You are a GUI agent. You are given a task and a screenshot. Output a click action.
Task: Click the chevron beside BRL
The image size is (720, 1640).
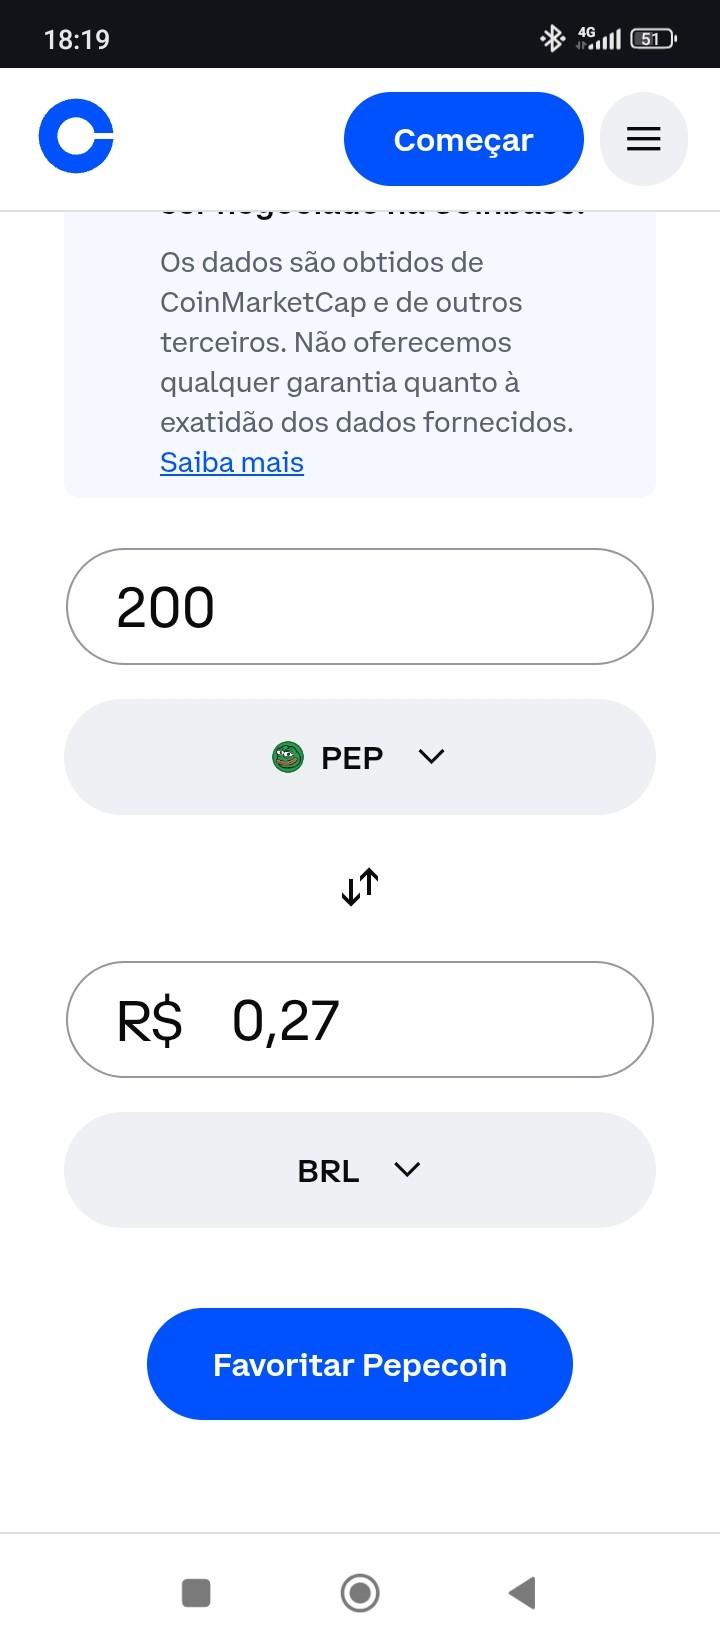click(407, 1170)
